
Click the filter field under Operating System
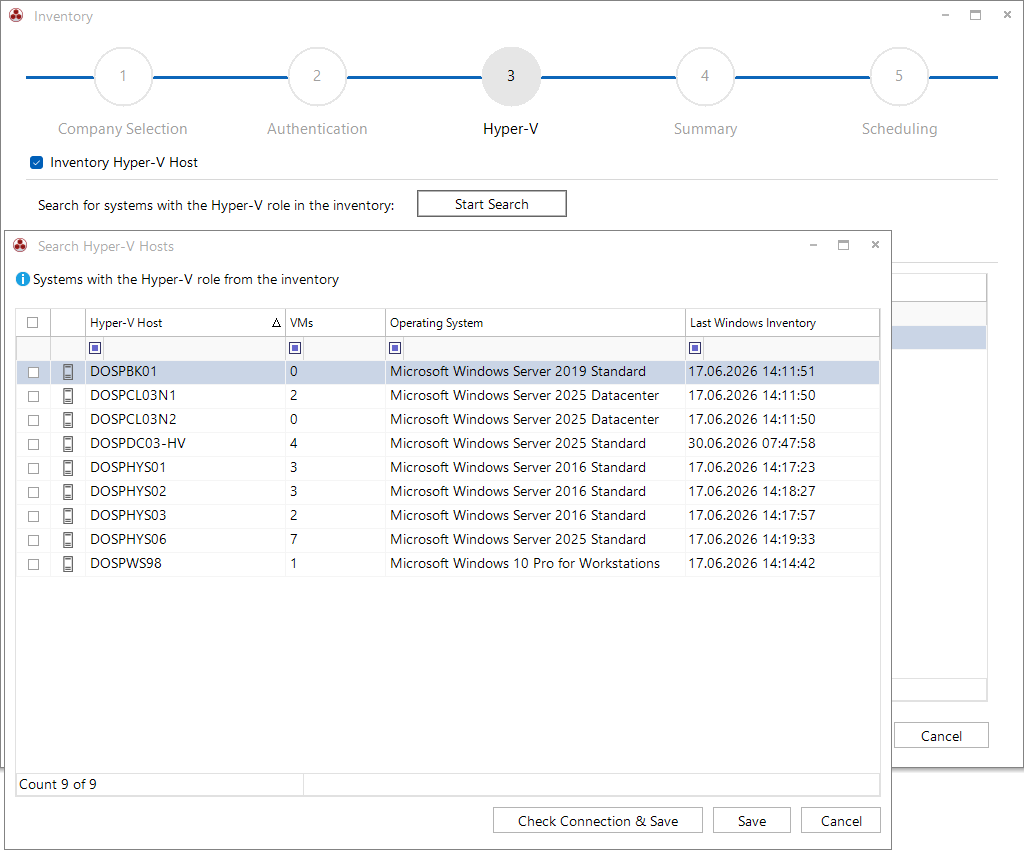[x=543, y=348]
